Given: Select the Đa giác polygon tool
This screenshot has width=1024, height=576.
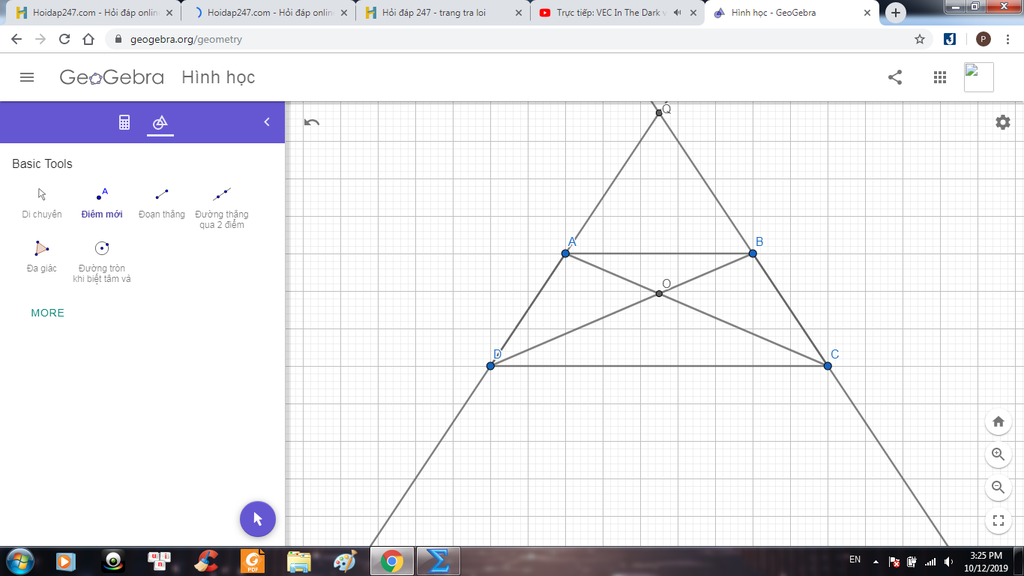Looking at the screenshot, I should pyautogui.click(x=42, y=257).
